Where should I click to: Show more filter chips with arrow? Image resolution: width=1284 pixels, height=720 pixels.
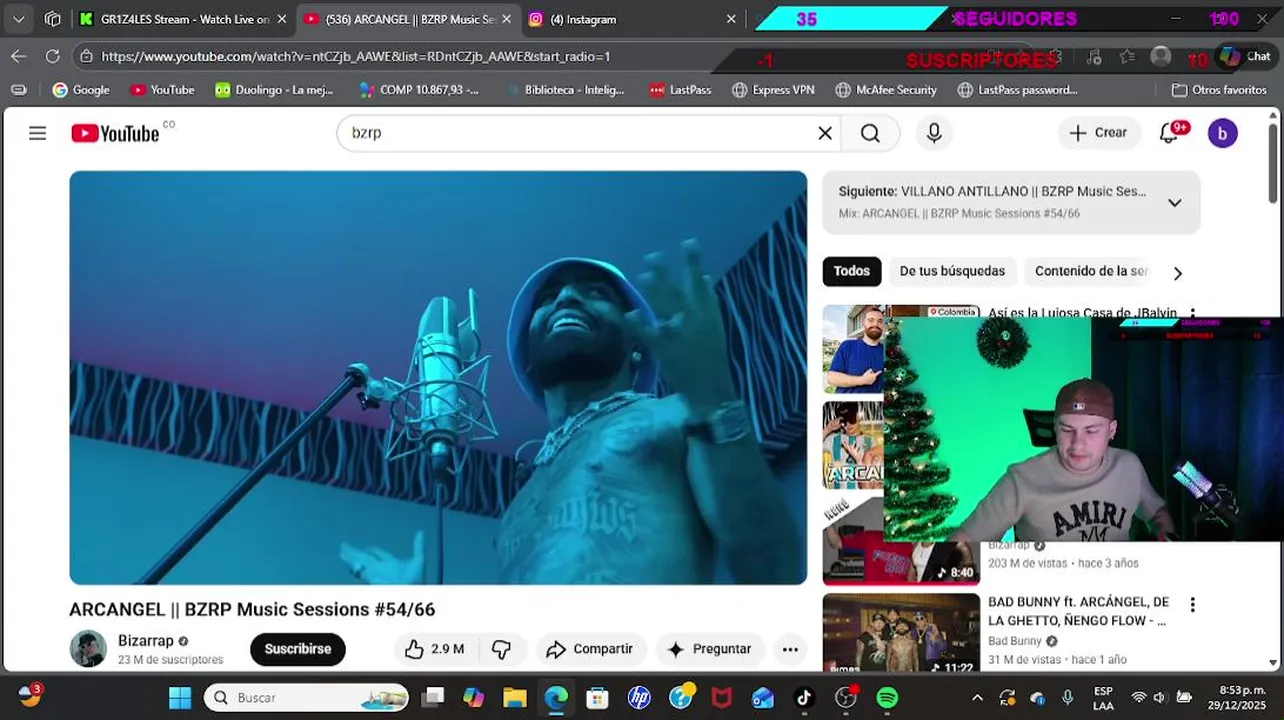click(1178, 273)
